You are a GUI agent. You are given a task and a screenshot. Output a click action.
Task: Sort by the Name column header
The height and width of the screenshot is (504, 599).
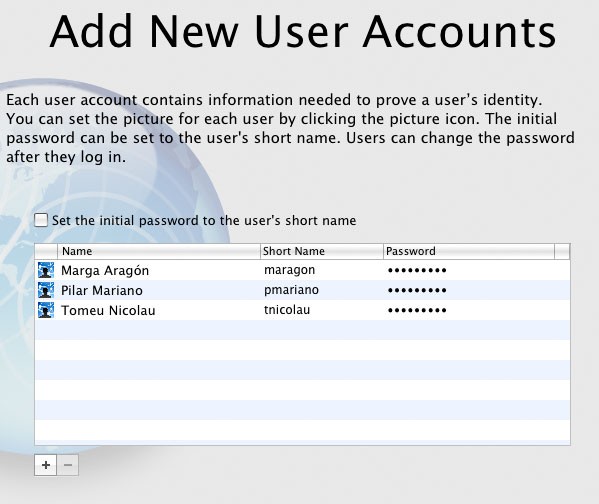159,251
